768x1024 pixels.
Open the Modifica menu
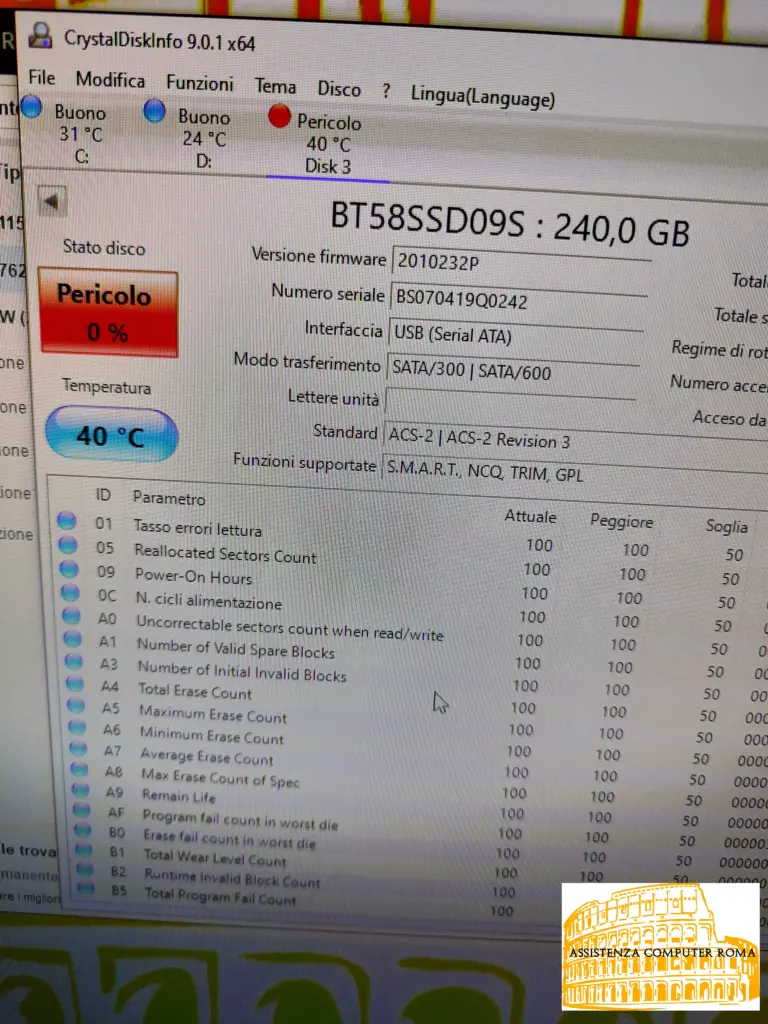110,80
